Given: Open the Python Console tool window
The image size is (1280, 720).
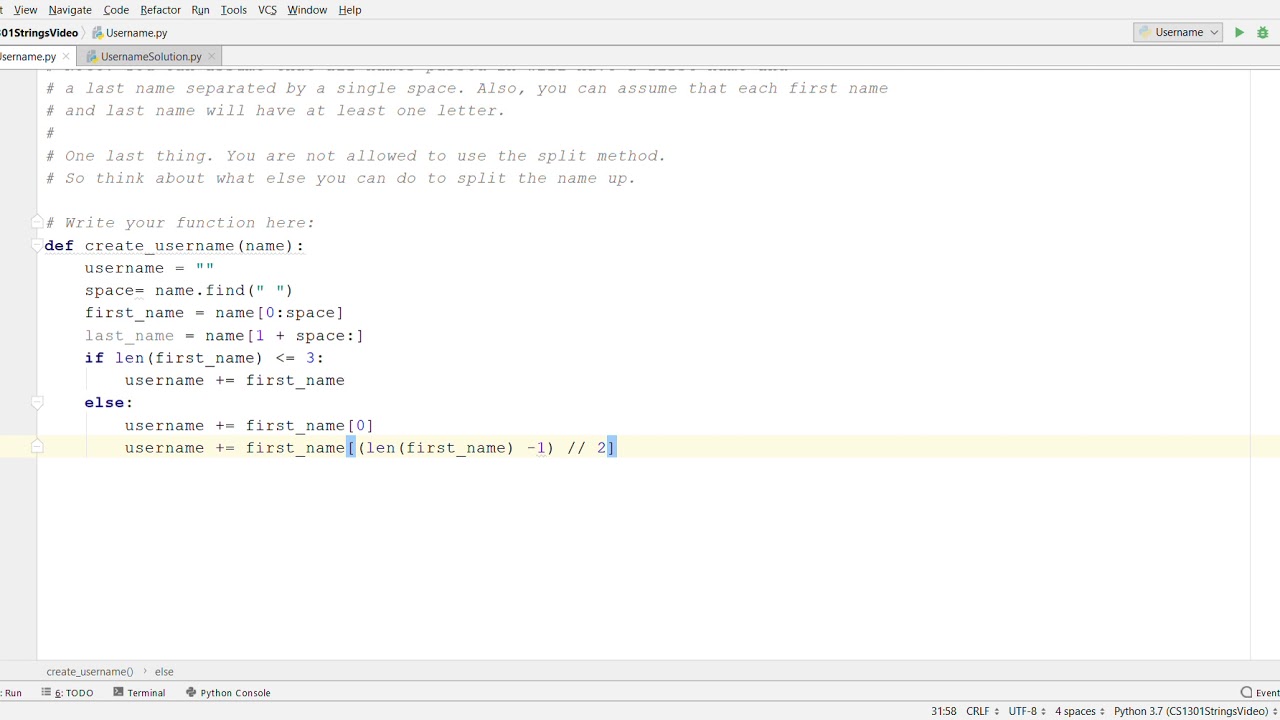Looking at the screenshot, I should [228, 692].
